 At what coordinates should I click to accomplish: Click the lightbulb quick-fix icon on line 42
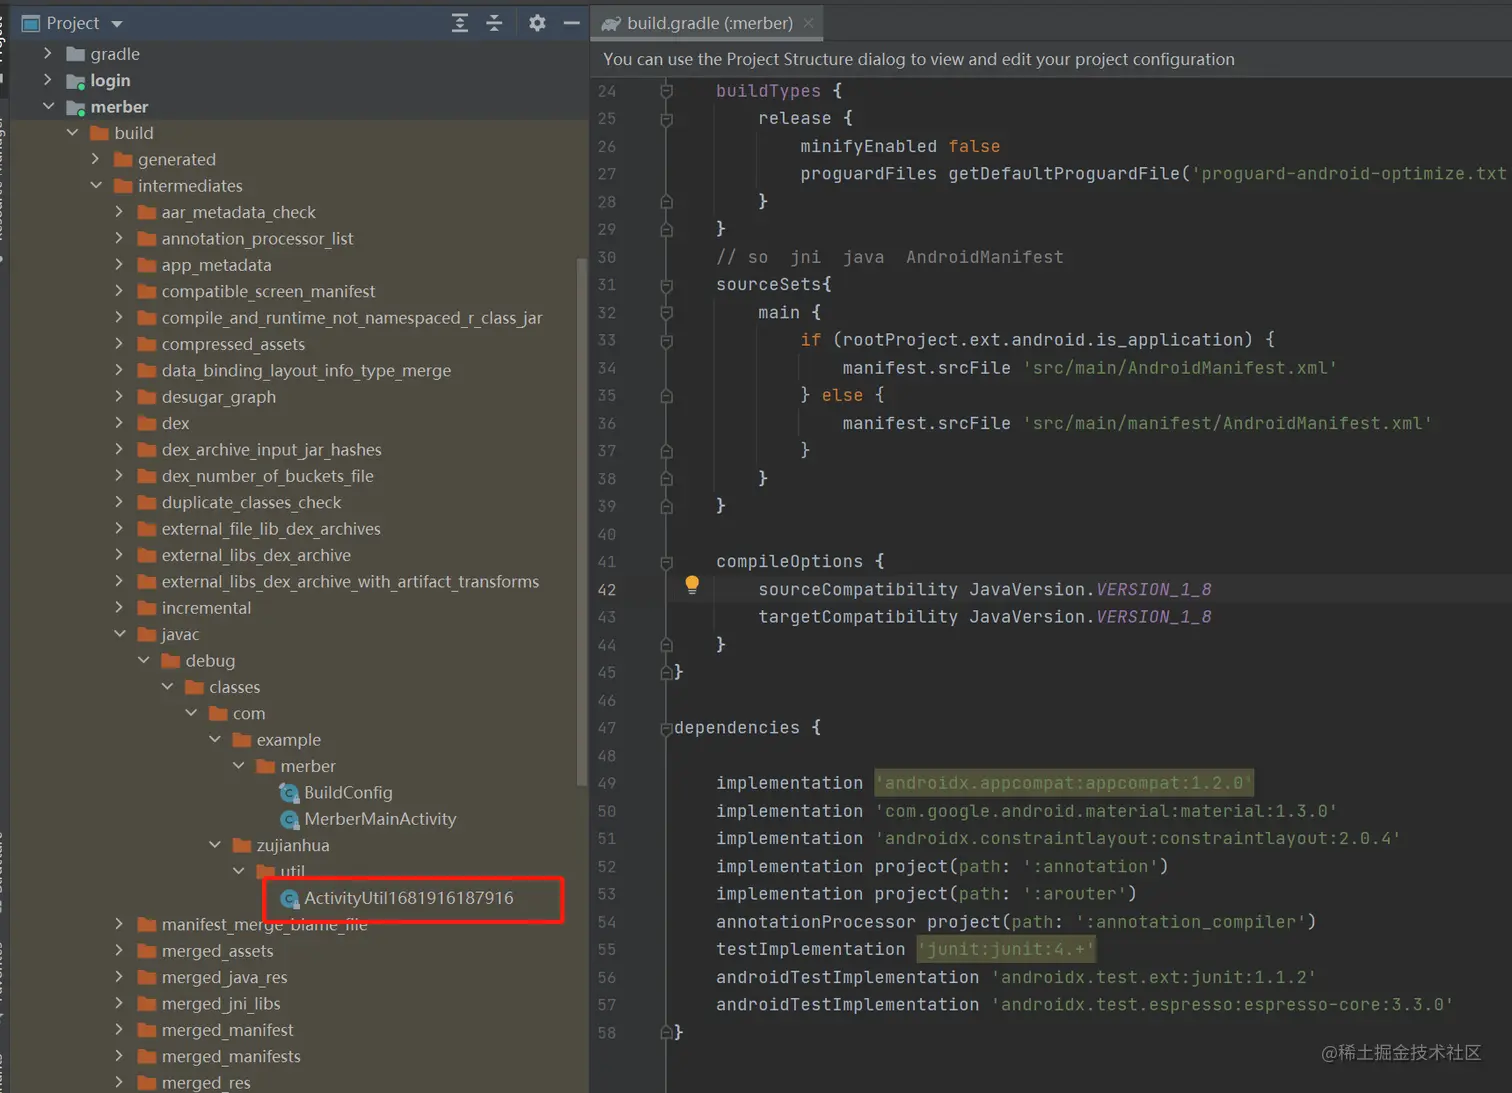(x=692, y=585)
